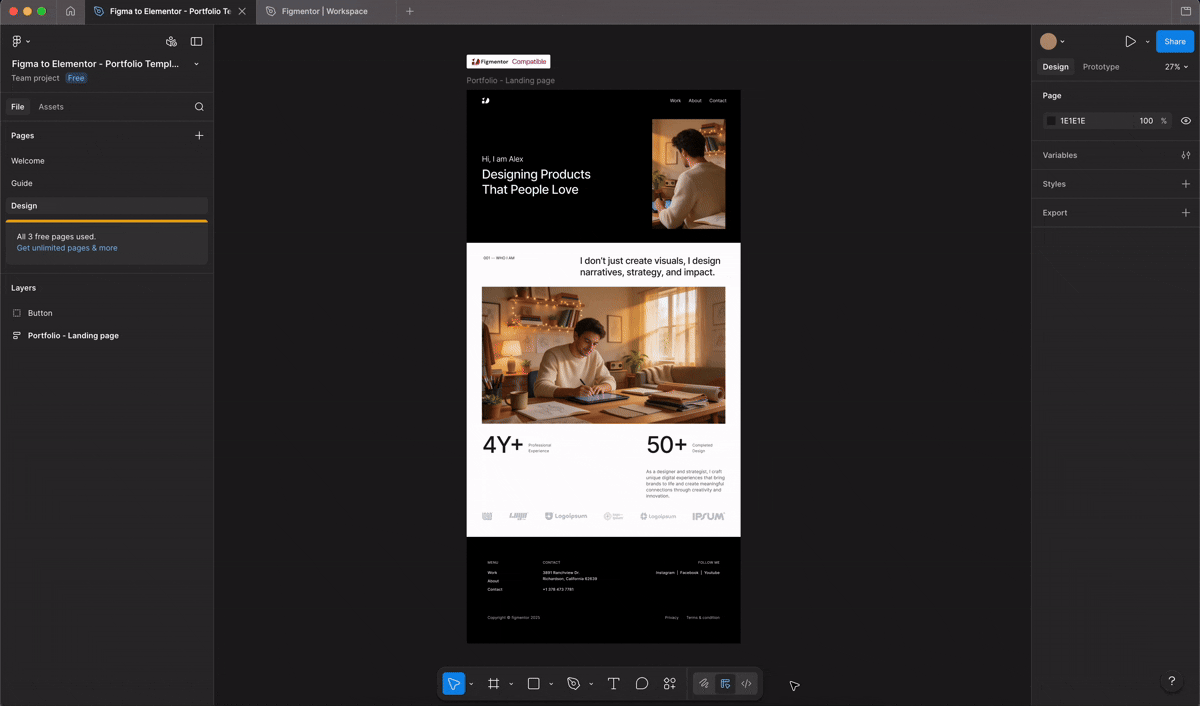
Task: Open the Actions icon in the toolbar
Action: [x=669, y=683]
